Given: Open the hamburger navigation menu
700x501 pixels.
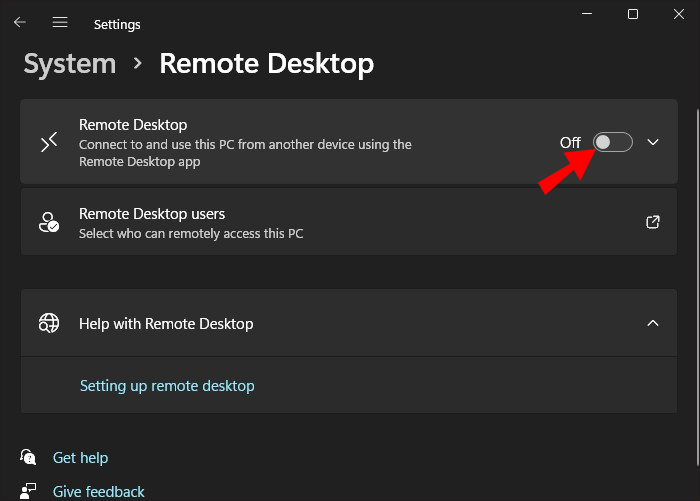Looking at the screenshot, I should tap(60, 22).
